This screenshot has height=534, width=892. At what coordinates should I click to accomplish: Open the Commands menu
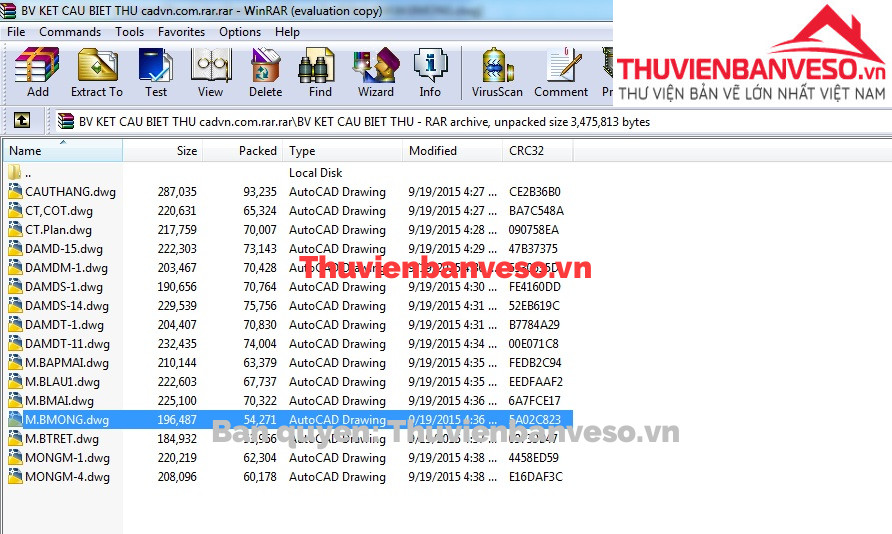(x=70, y=32)
